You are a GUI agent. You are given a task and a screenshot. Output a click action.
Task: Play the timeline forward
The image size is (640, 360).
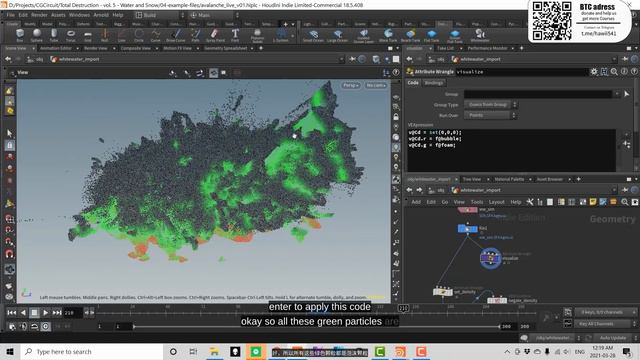[46, 313]
